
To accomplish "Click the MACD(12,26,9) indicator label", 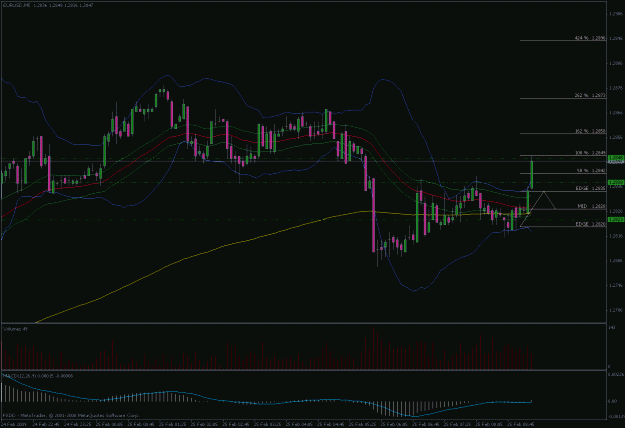I will click(38, 375).
